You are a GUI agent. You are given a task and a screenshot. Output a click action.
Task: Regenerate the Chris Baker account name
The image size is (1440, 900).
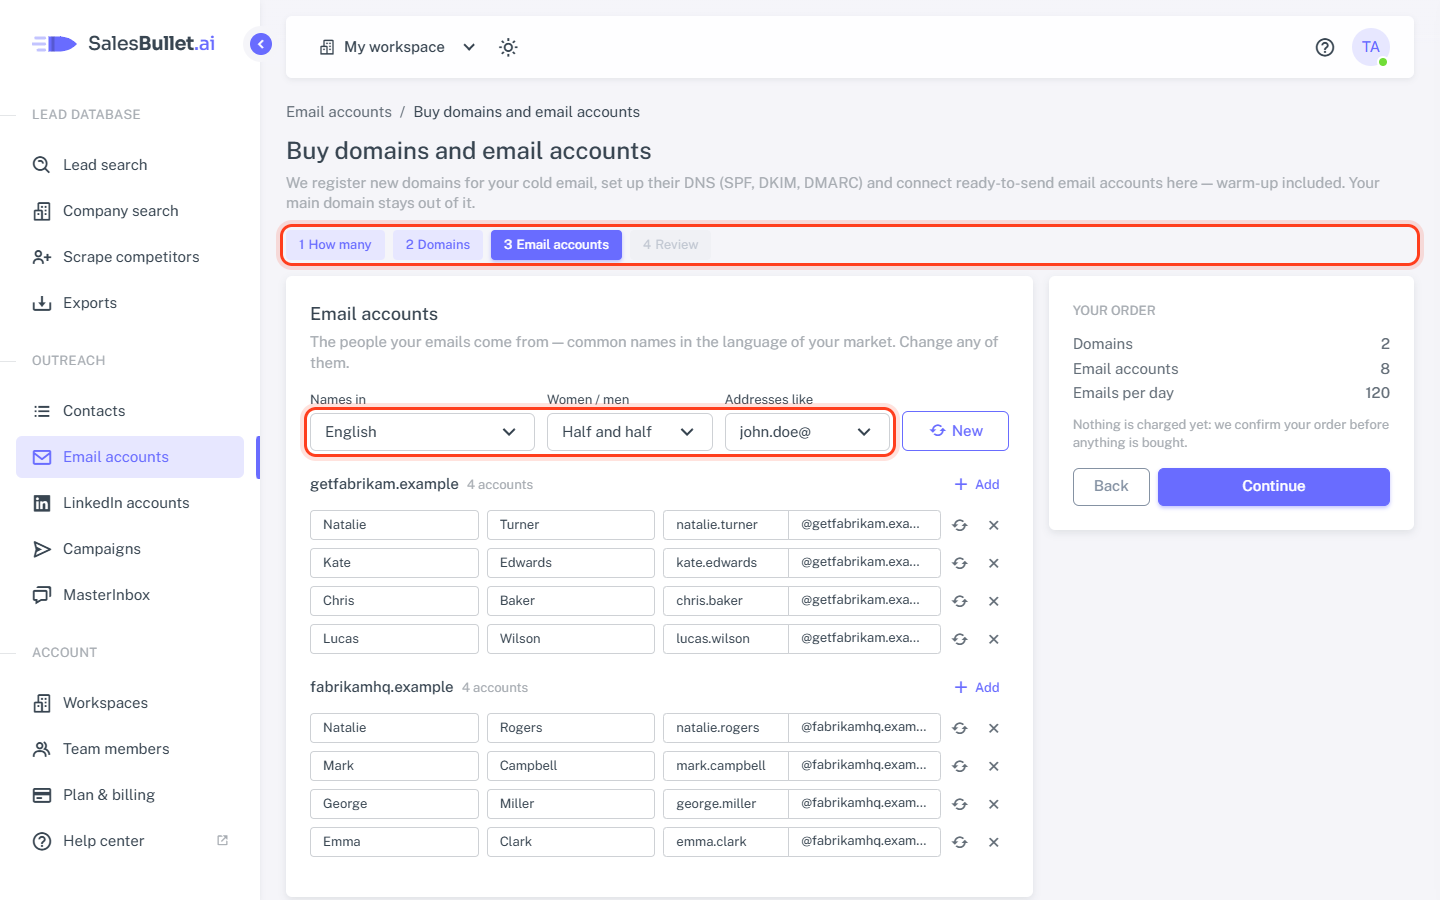point(960,601)
